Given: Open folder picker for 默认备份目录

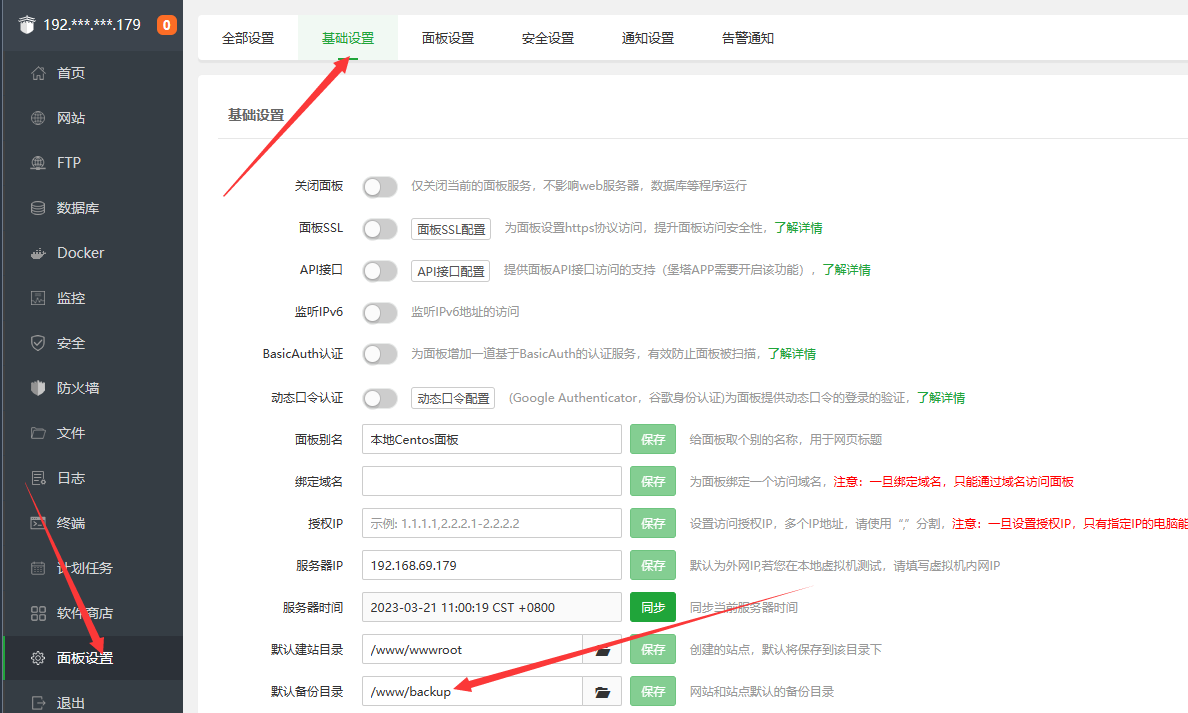Looking at the screenshot, I should click(x=602, y=690).
